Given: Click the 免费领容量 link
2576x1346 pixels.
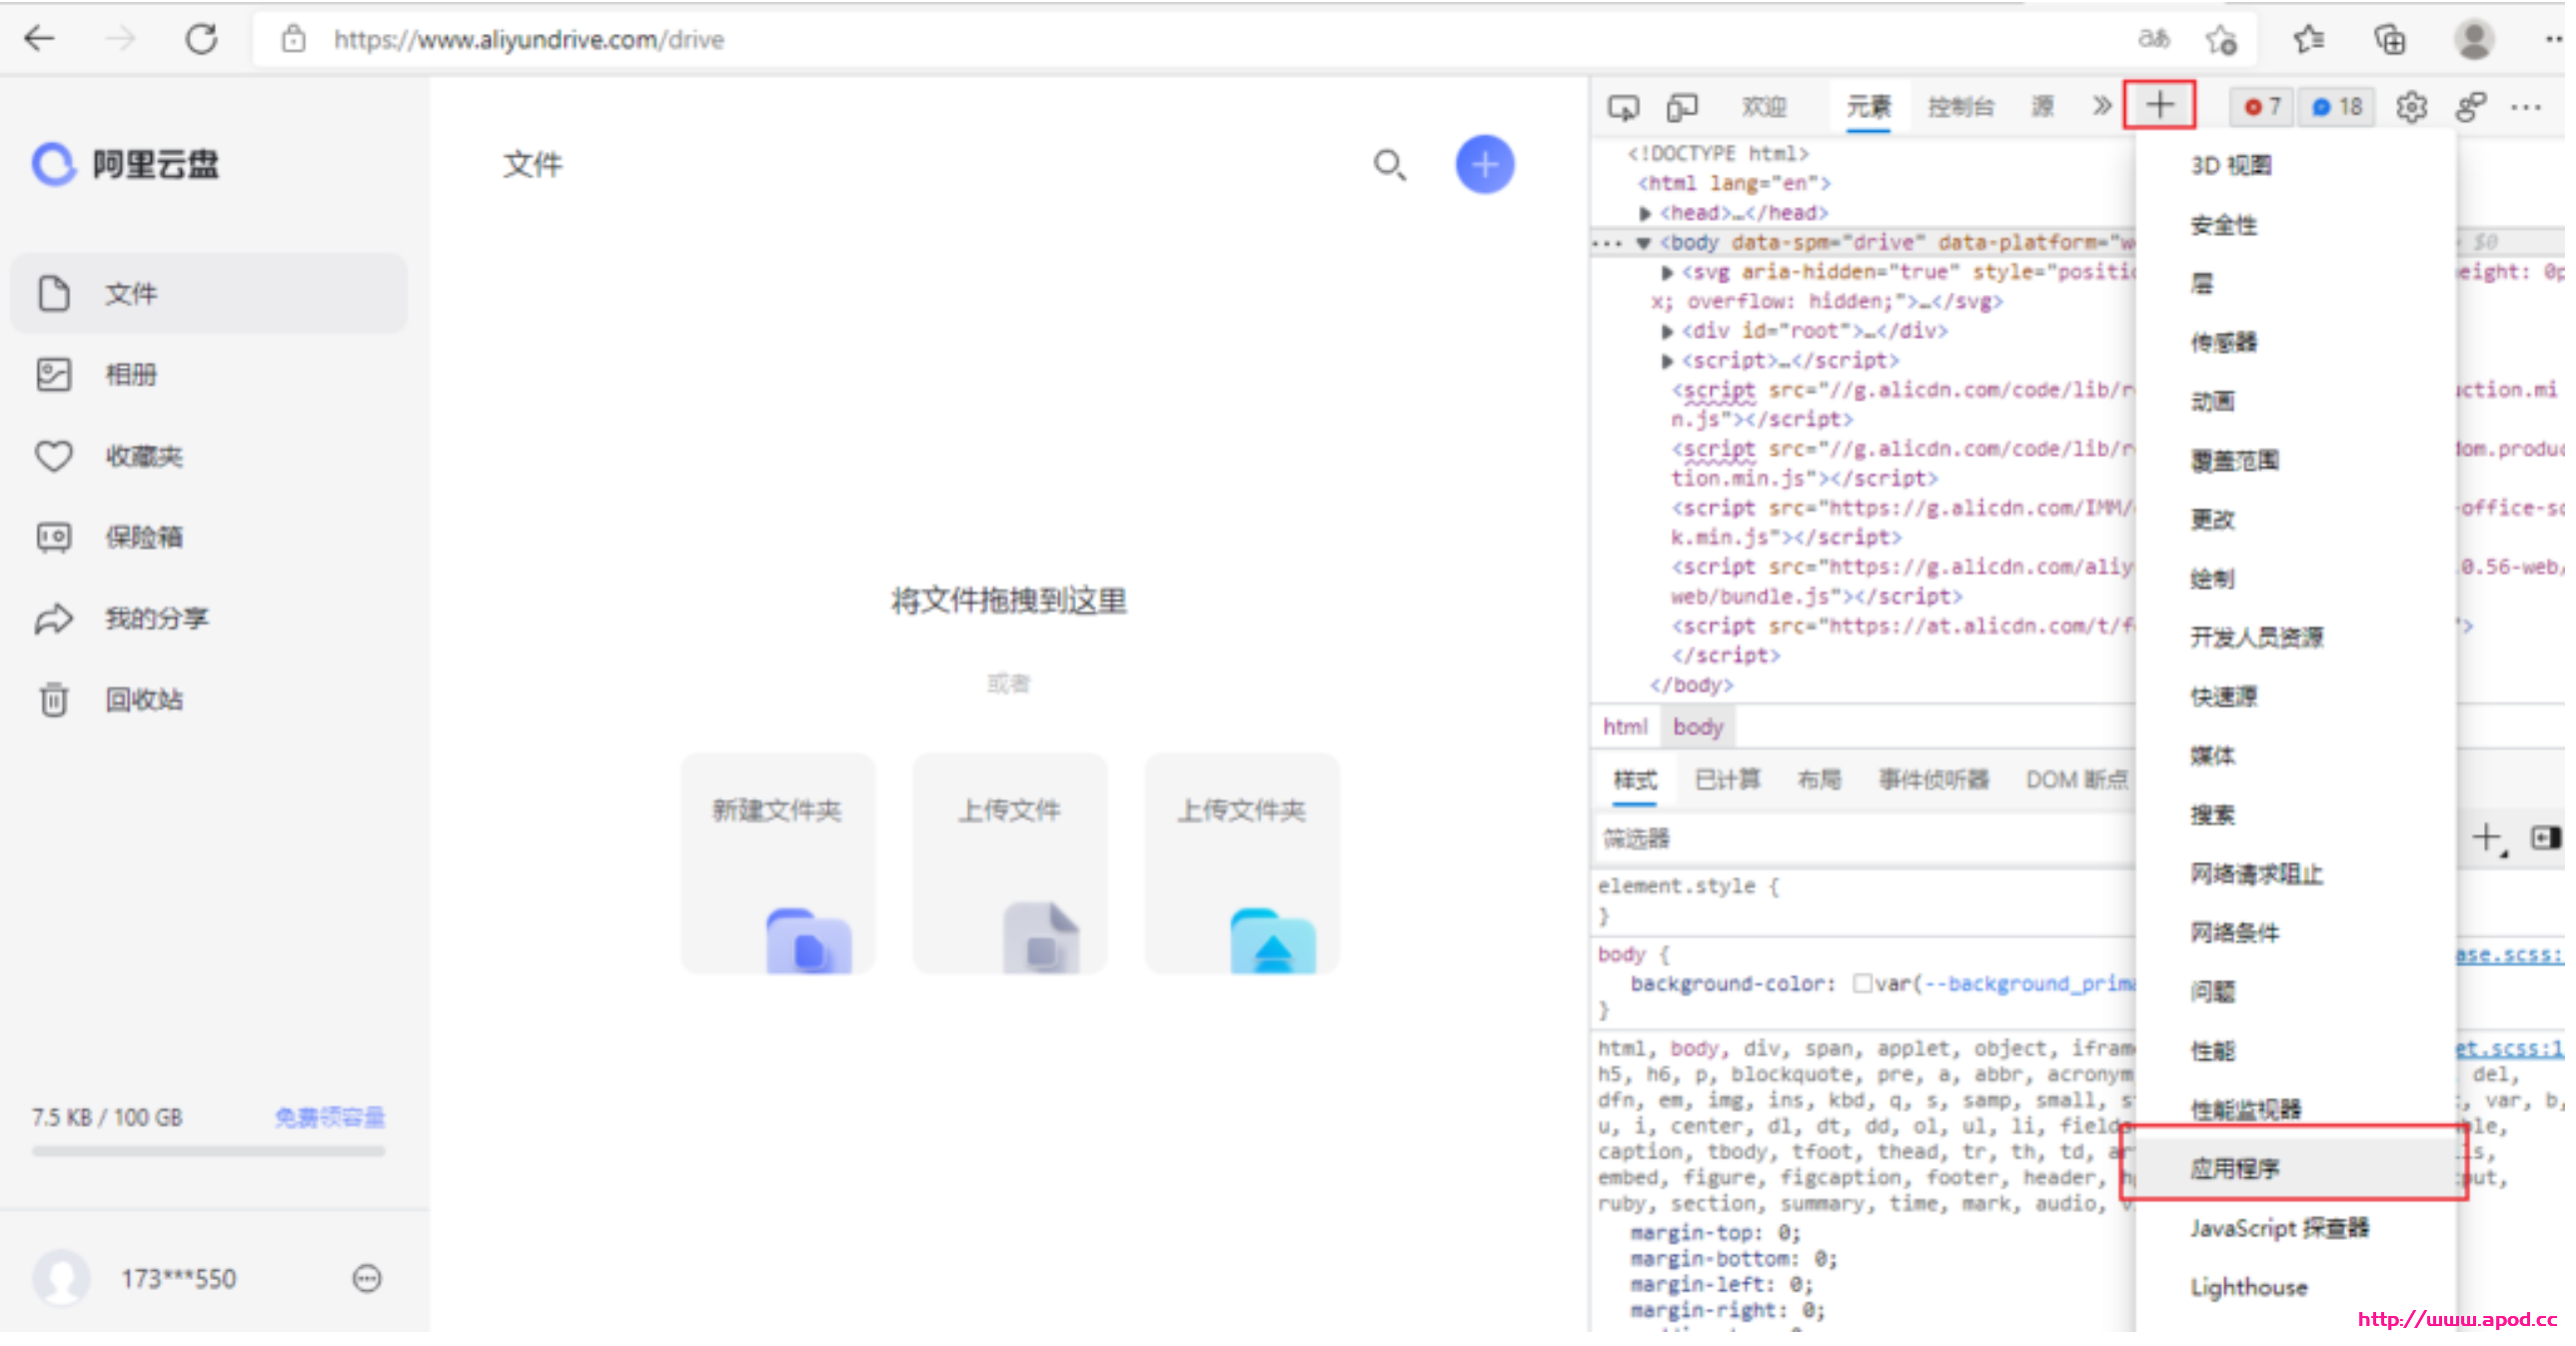Looking at the screenshot, I should [329, 1117].
